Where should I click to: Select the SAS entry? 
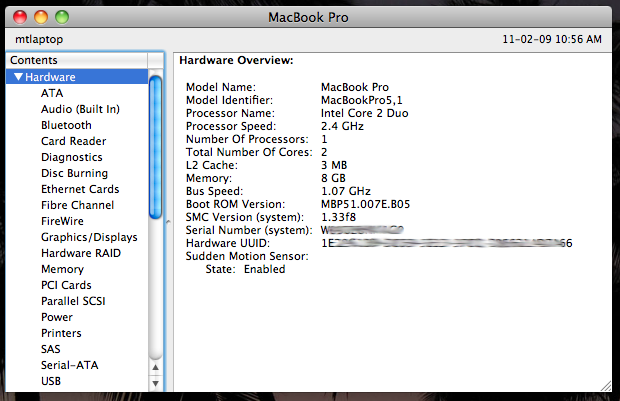(x=51, y=349)
